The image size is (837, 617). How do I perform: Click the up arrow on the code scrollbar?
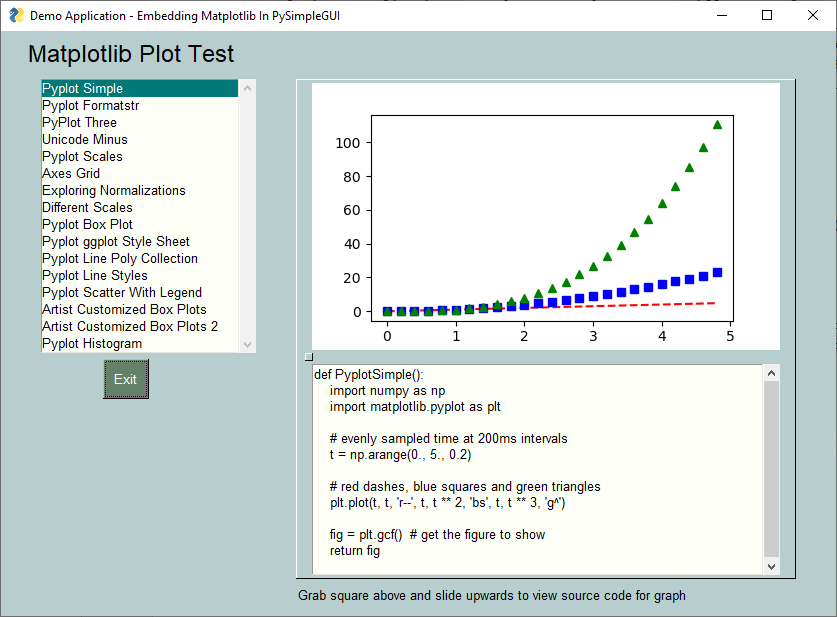771,371
